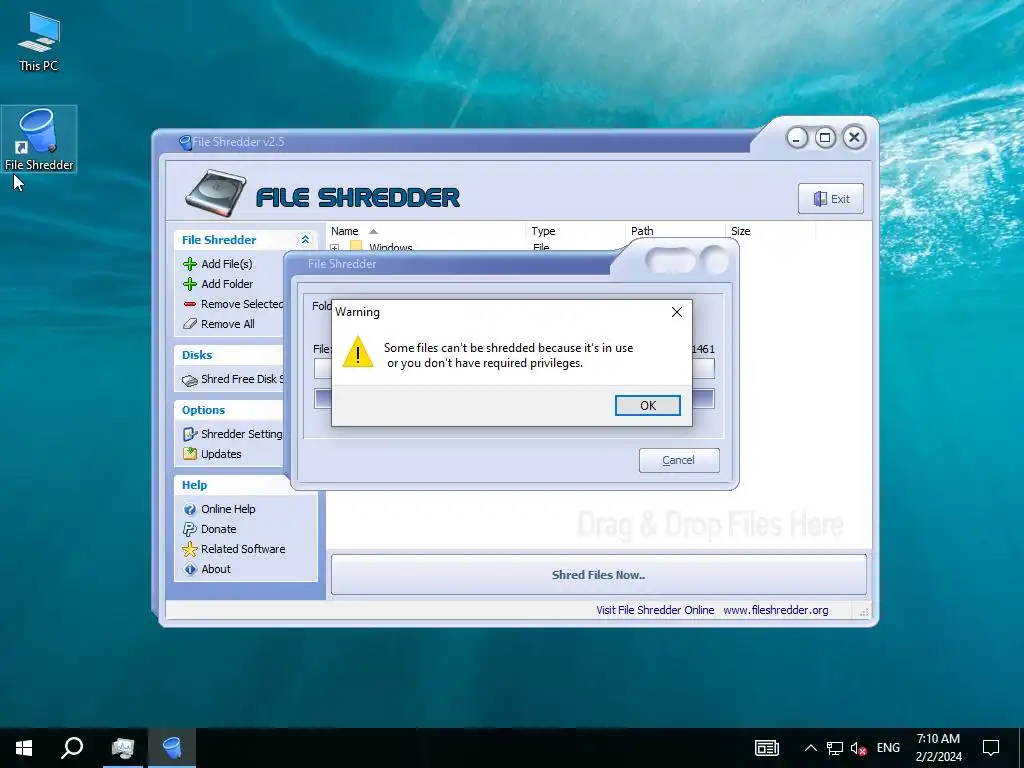Click the Online Help question icon
1024x768 pixels.
(190, 509)
